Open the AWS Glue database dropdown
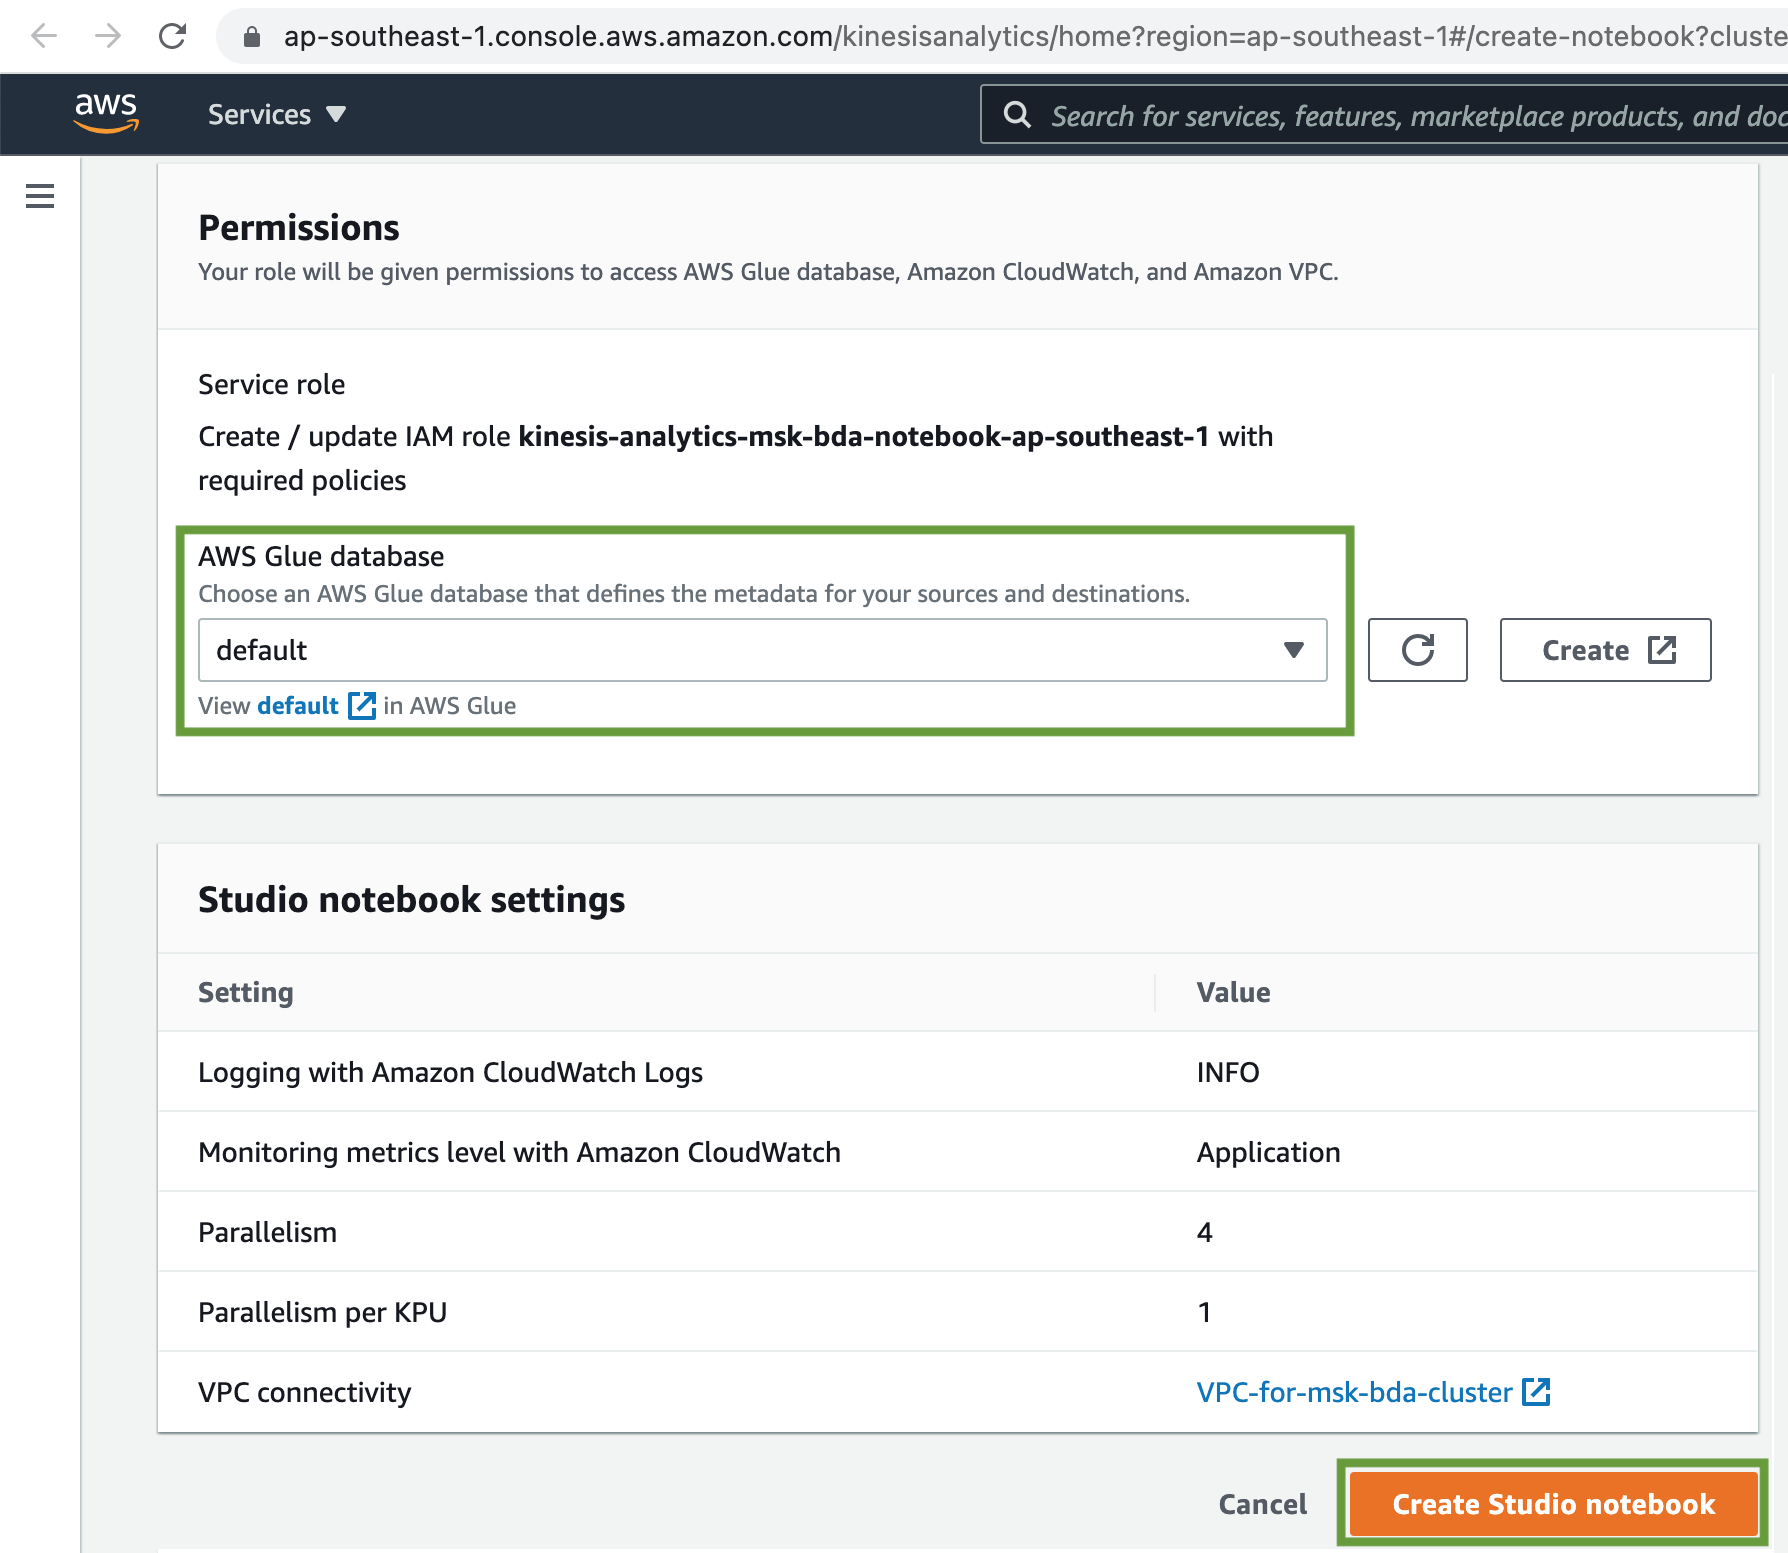Image resolution: width=1788 pixels, height=1553 pixels. coord(763,650)
